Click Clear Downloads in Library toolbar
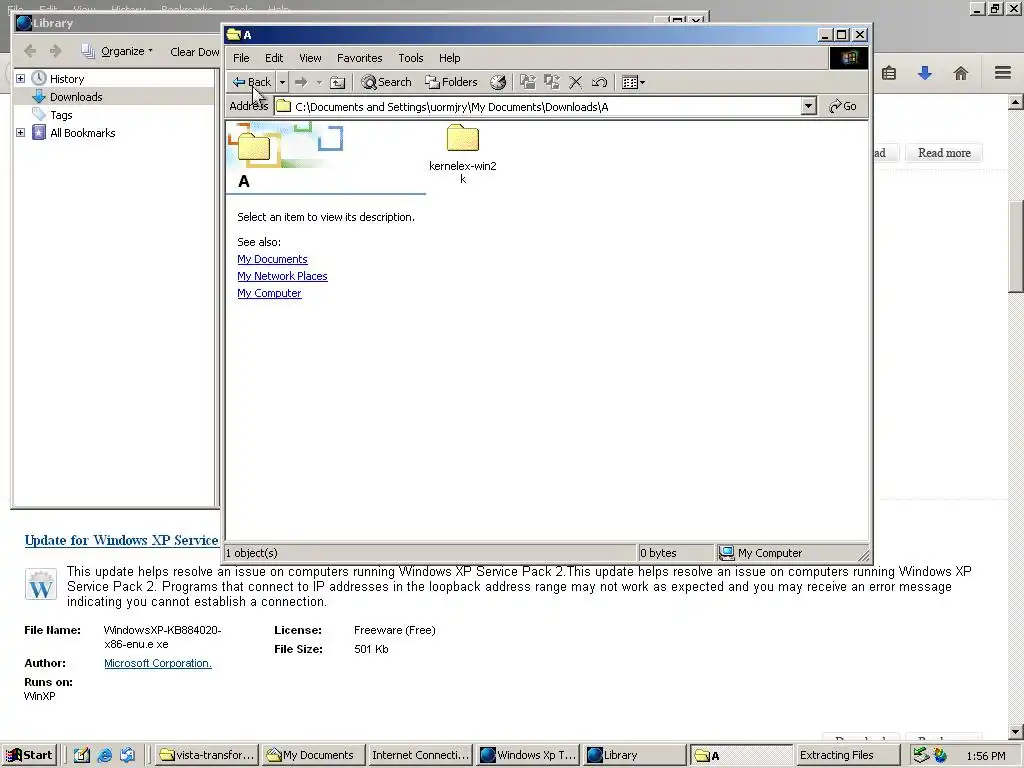Image resolution: width=1024 pixels, height=768 pixels. [x=194, y=52]
